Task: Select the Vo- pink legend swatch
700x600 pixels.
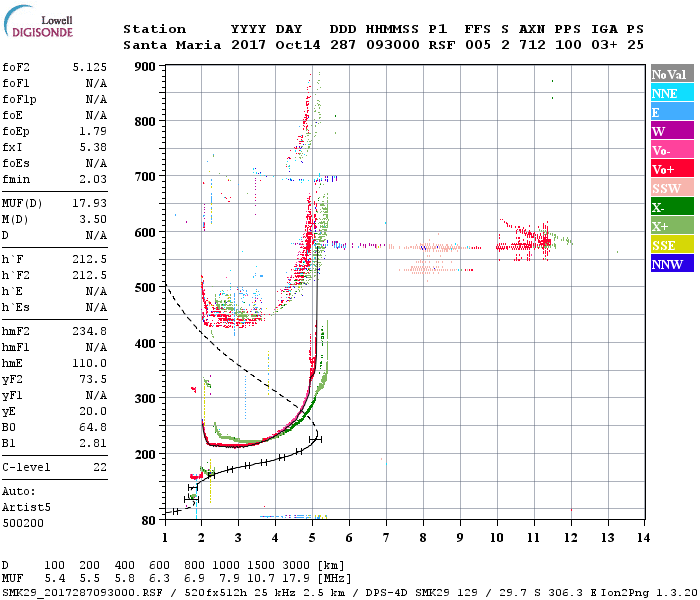Action: [672, 150]
